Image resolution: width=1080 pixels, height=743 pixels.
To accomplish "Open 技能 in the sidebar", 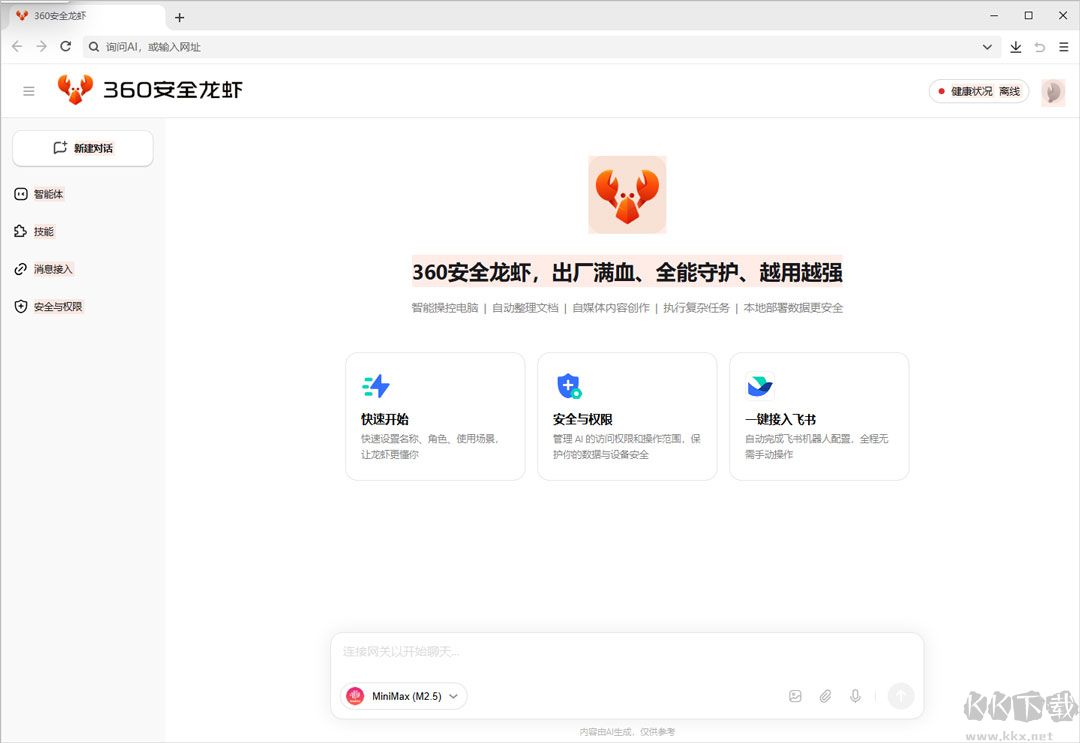I will coord(34,231).
